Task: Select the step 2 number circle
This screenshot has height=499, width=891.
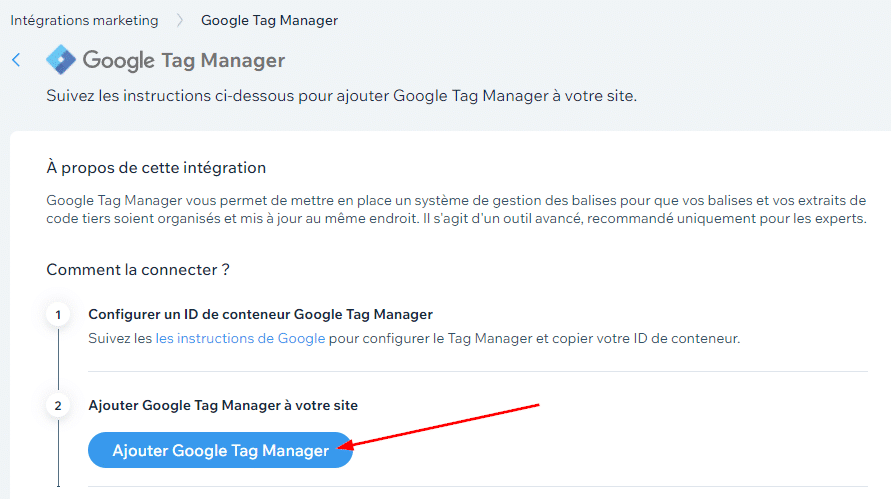Action: pos(58,405)
